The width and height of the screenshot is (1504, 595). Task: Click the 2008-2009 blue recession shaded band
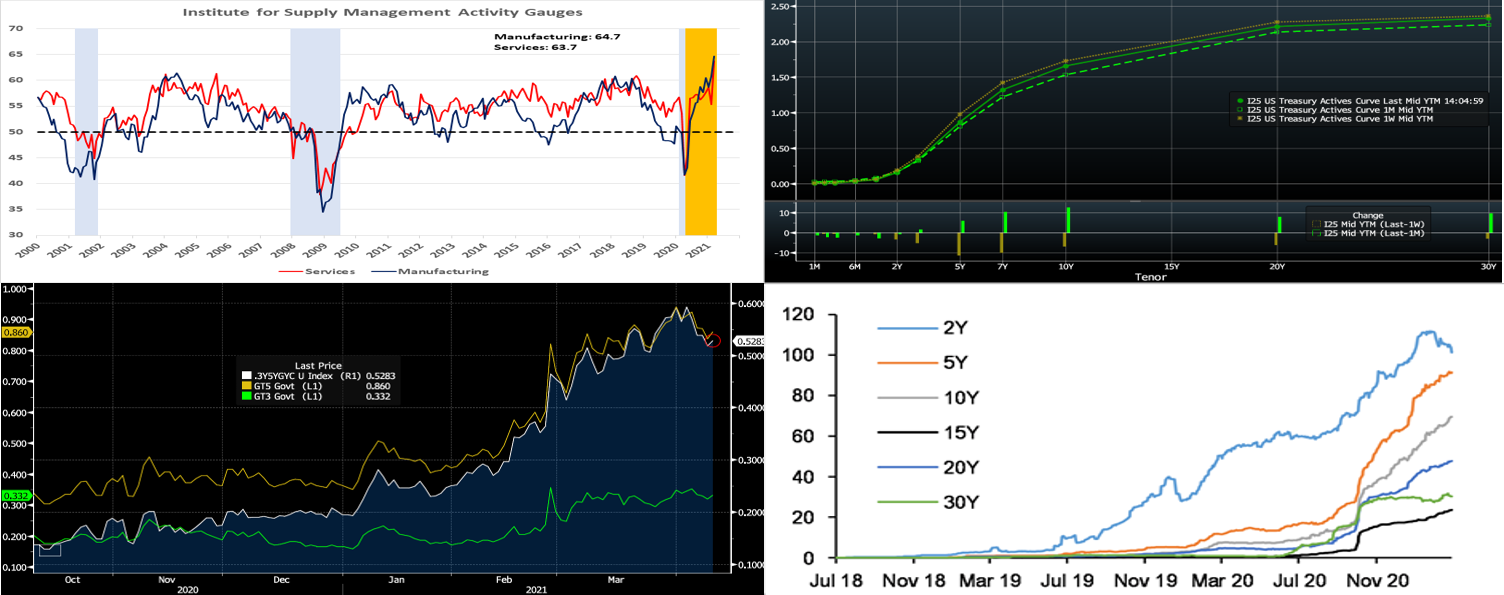[315, 130]
